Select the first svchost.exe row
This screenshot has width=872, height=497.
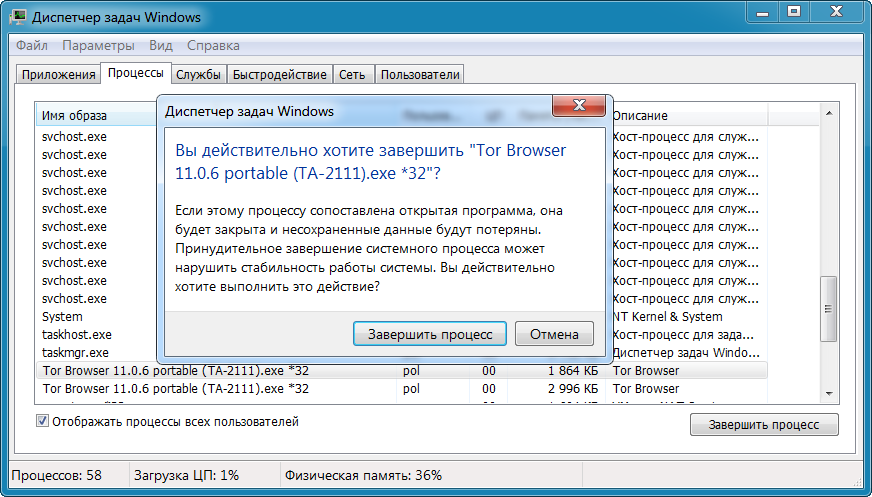(74, 136)
